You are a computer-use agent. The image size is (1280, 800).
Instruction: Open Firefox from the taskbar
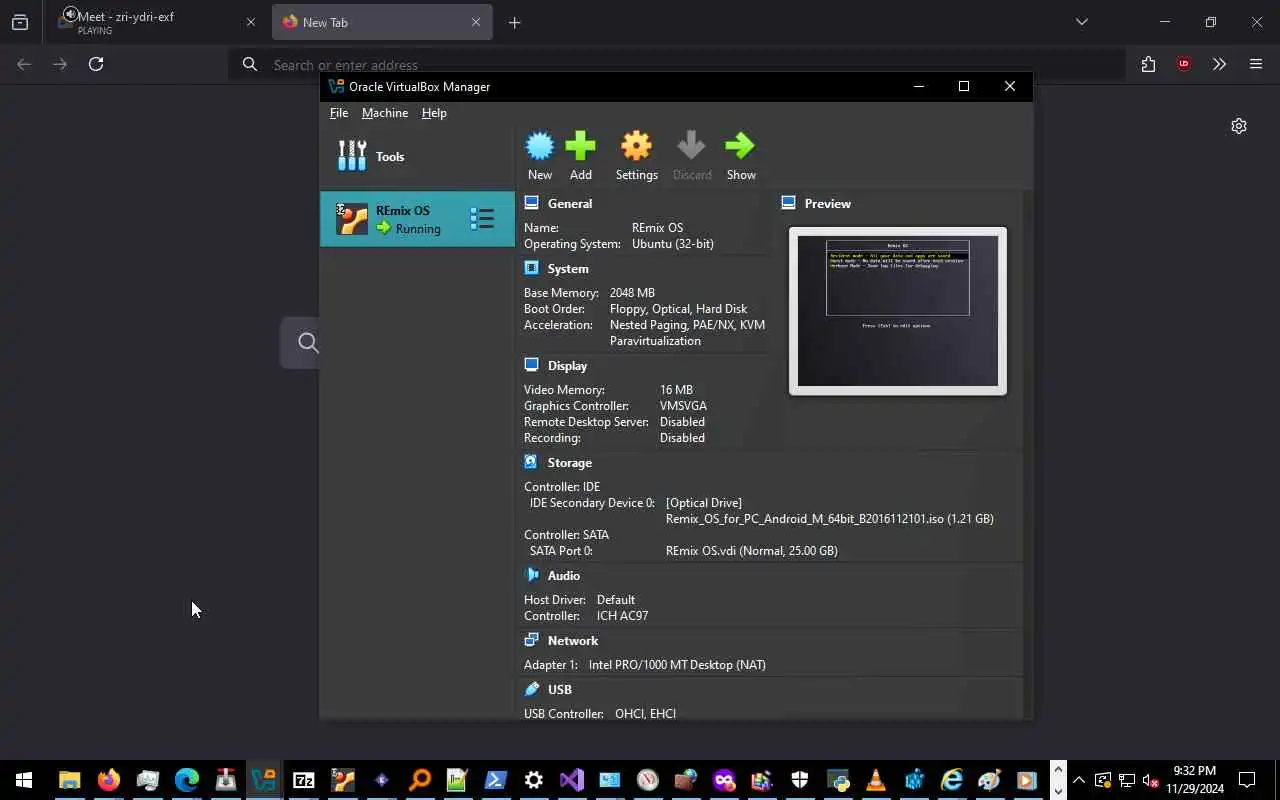pyautogui.click(x=108, y=780)
